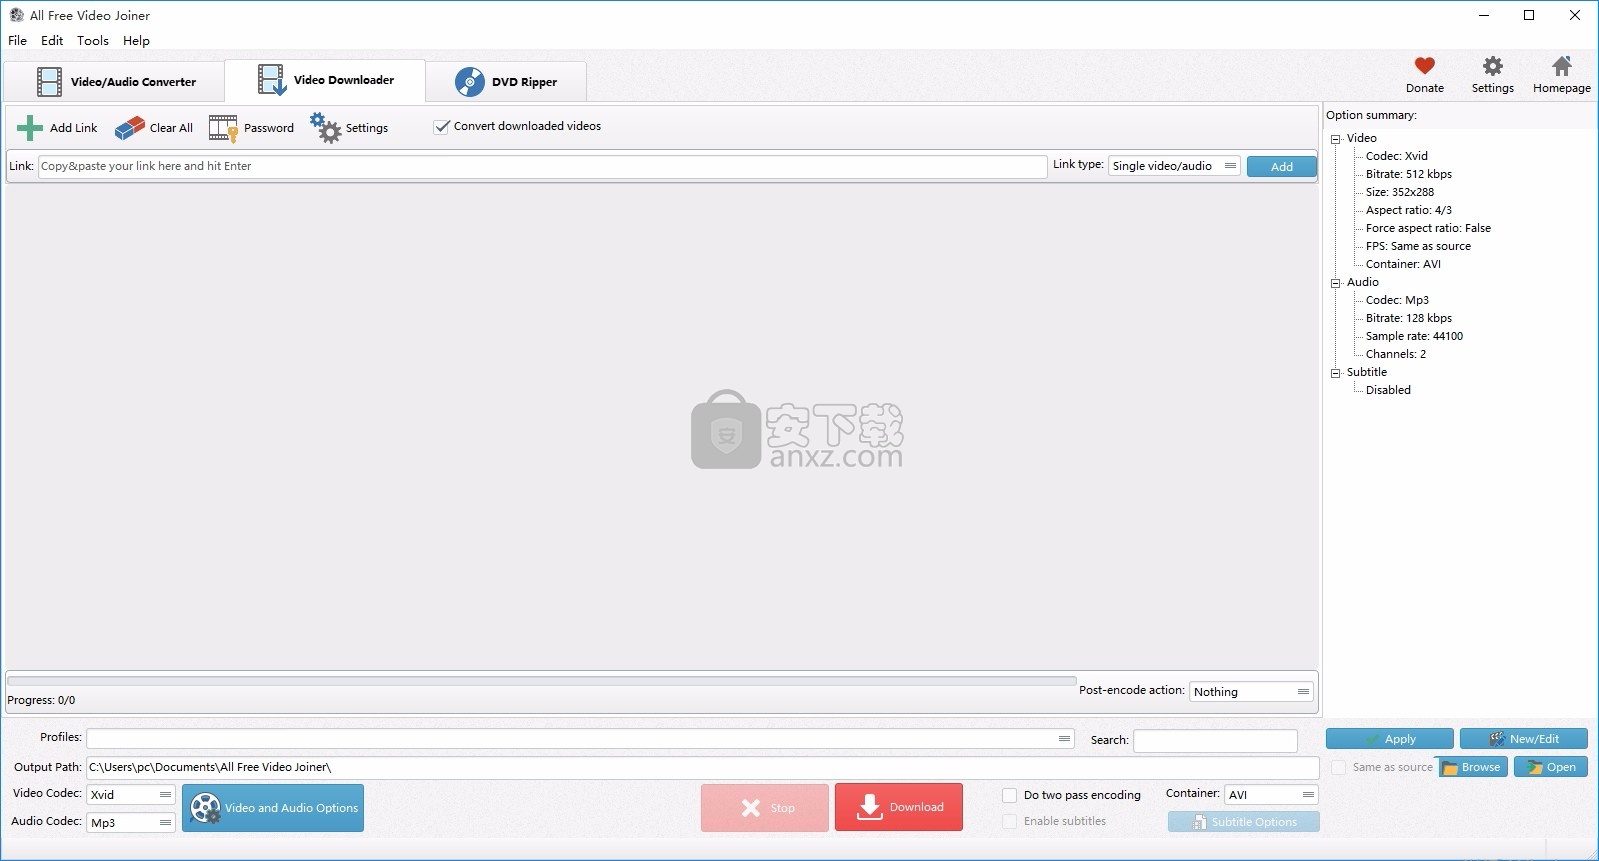Click the Clear All eraser icon

click(130, 128)
